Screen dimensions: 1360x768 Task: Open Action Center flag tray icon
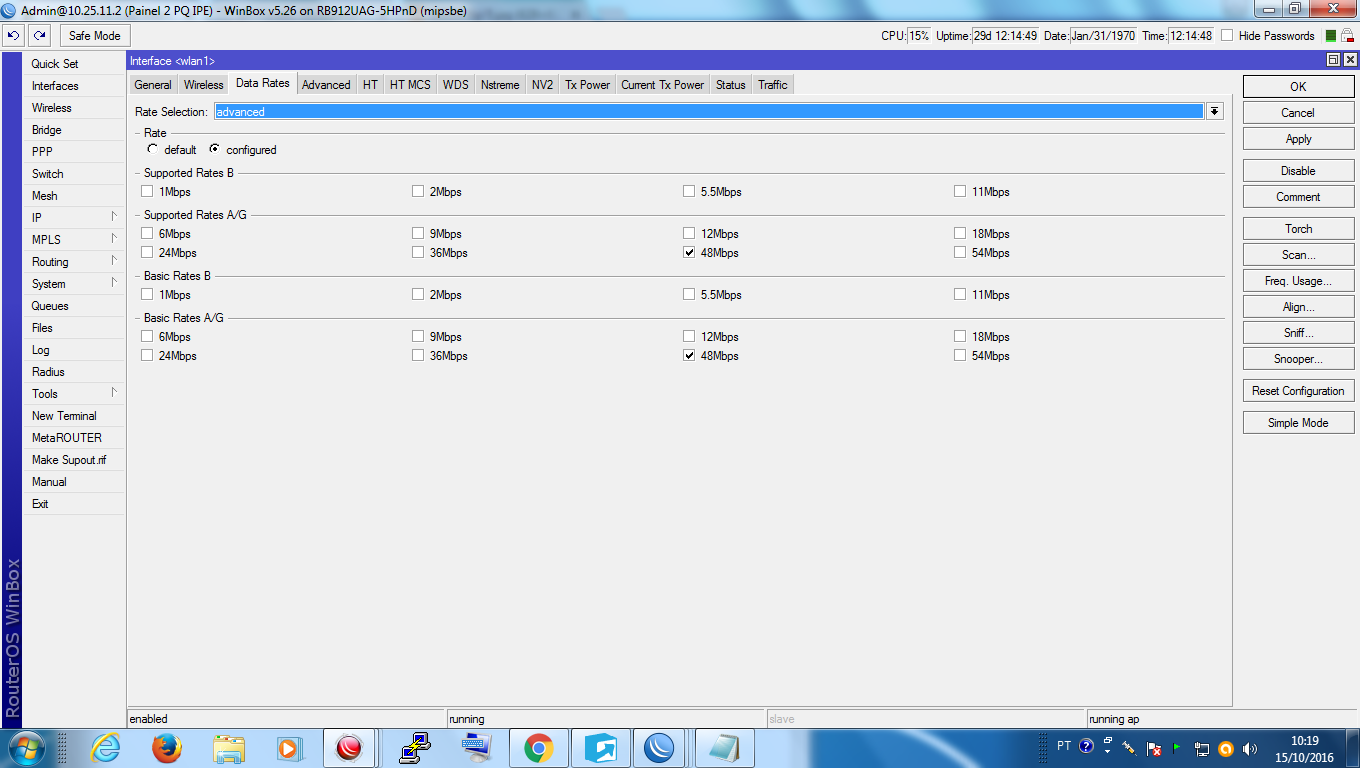1153,748
